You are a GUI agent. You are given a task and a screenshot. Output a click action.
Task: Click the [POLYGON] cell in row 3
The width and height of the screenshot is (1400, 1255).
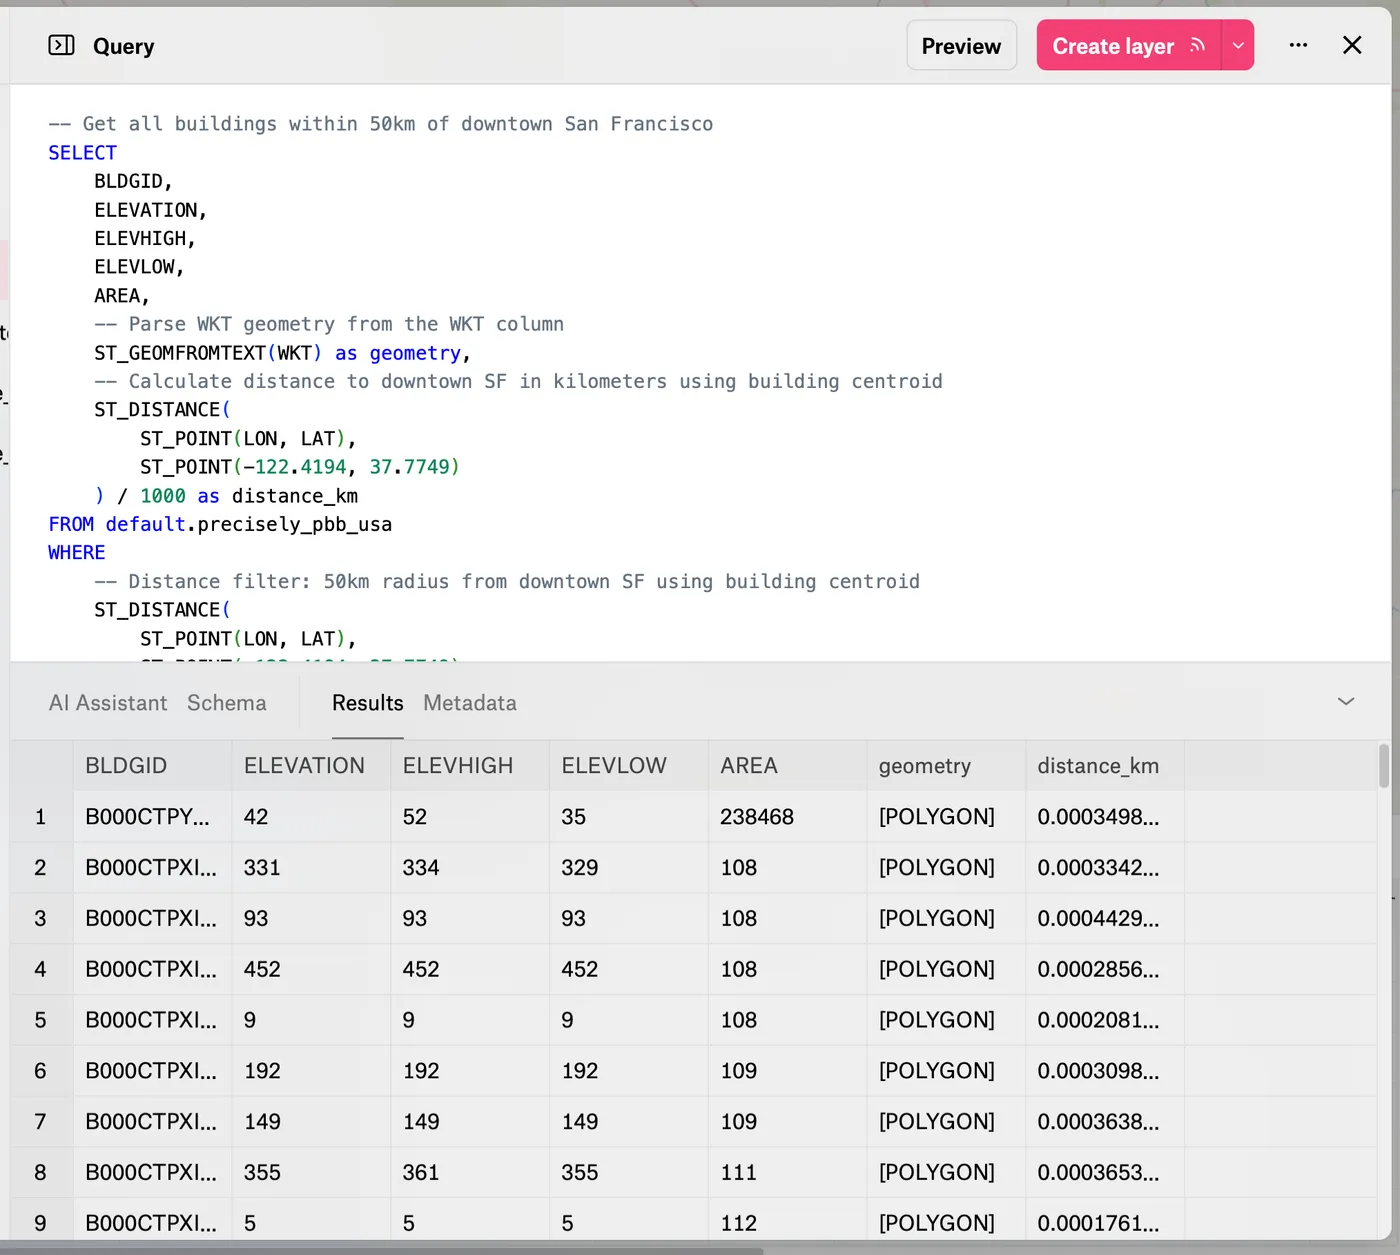click(x=946, y=918)
